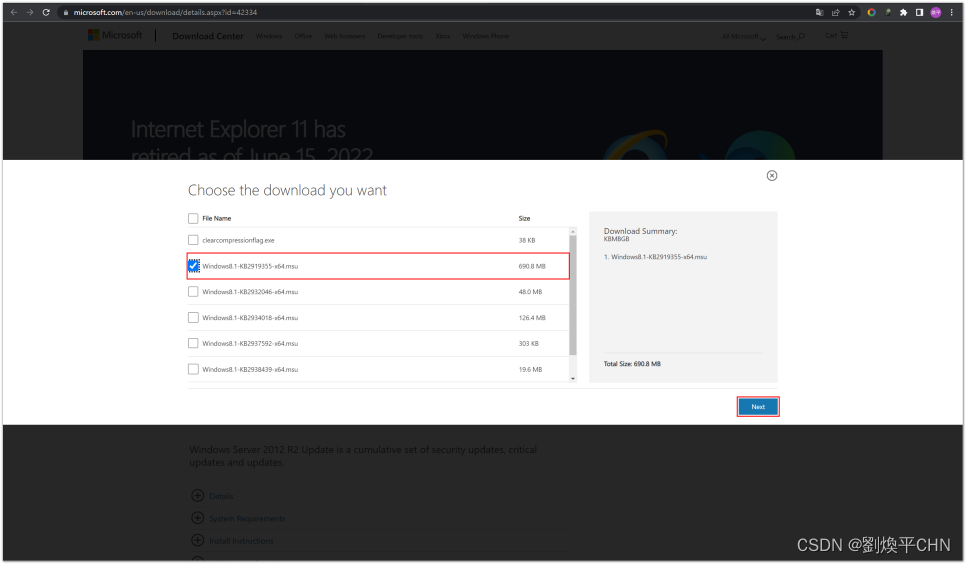
Task: Bookmark page with the star icon
Action: [851, 12]
